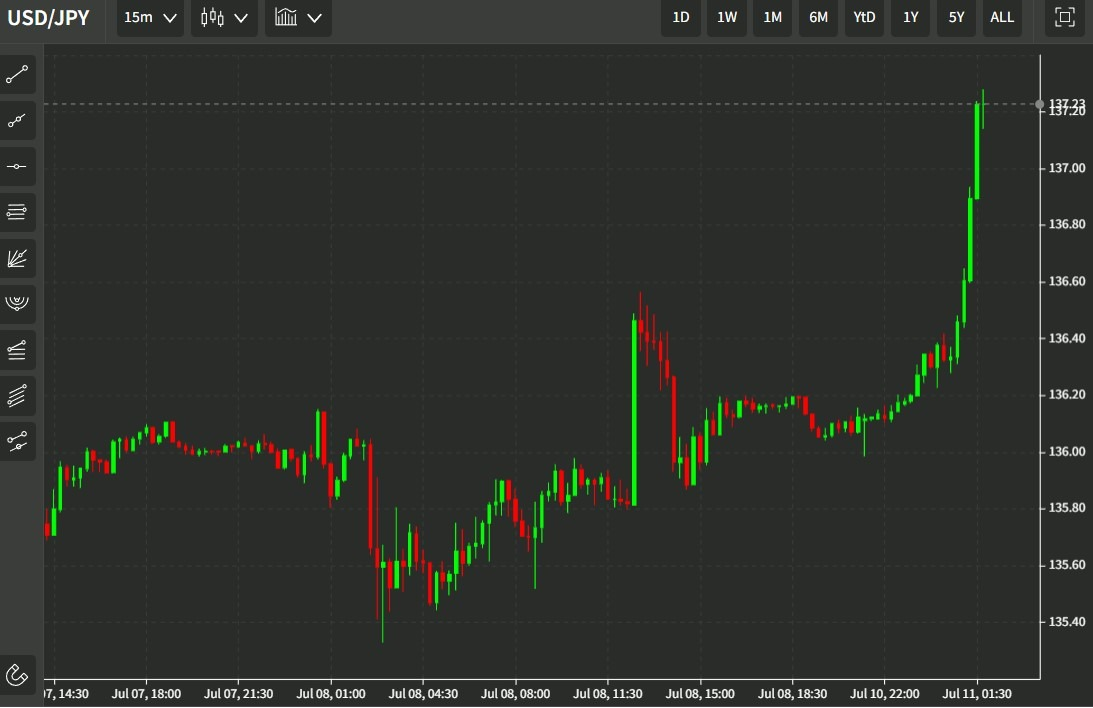Image resolution: width=1093 pixels, height=708 pixels.
Task: Show the 1D range
Action: click(x=681, y=17)
